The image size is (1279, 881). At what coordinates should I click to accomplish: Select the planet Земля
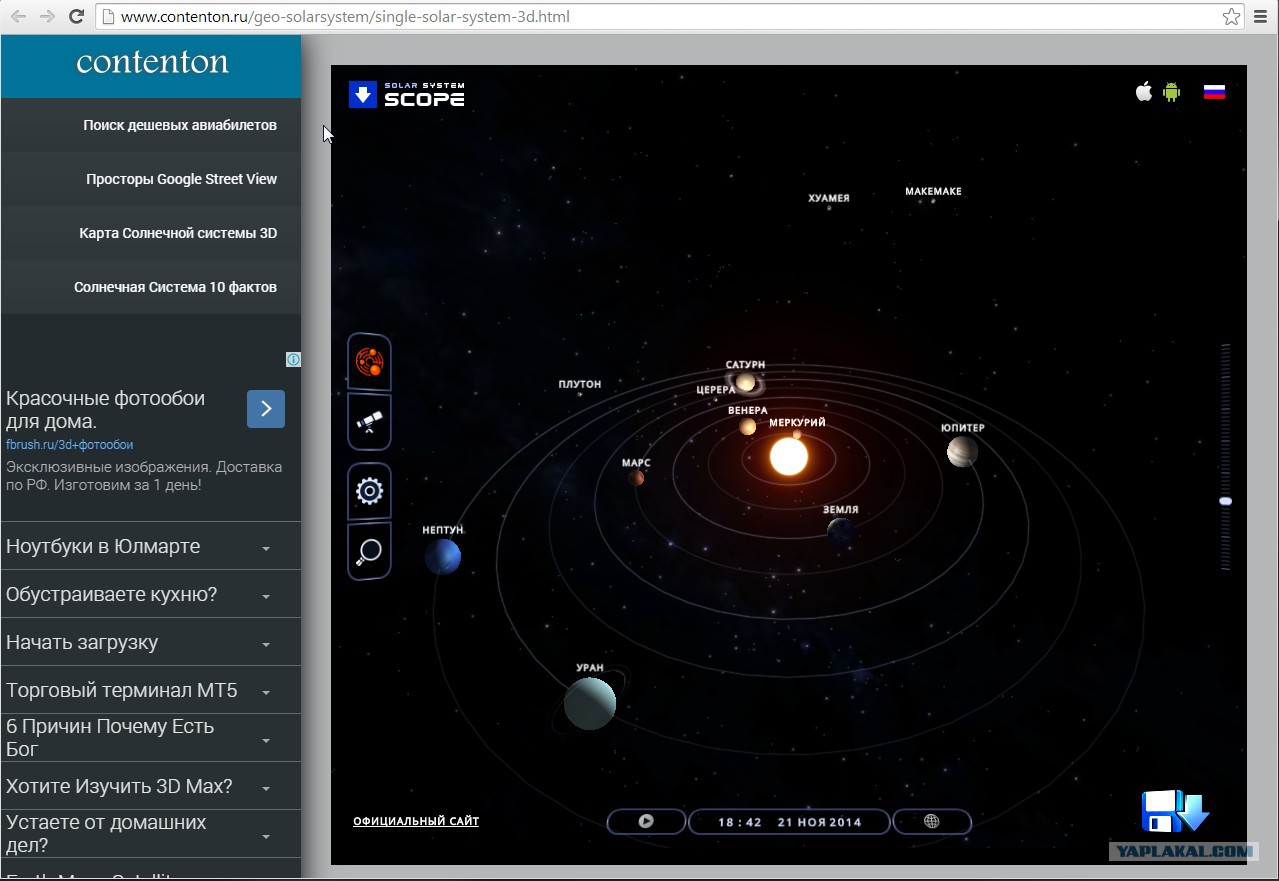[840, 530]
